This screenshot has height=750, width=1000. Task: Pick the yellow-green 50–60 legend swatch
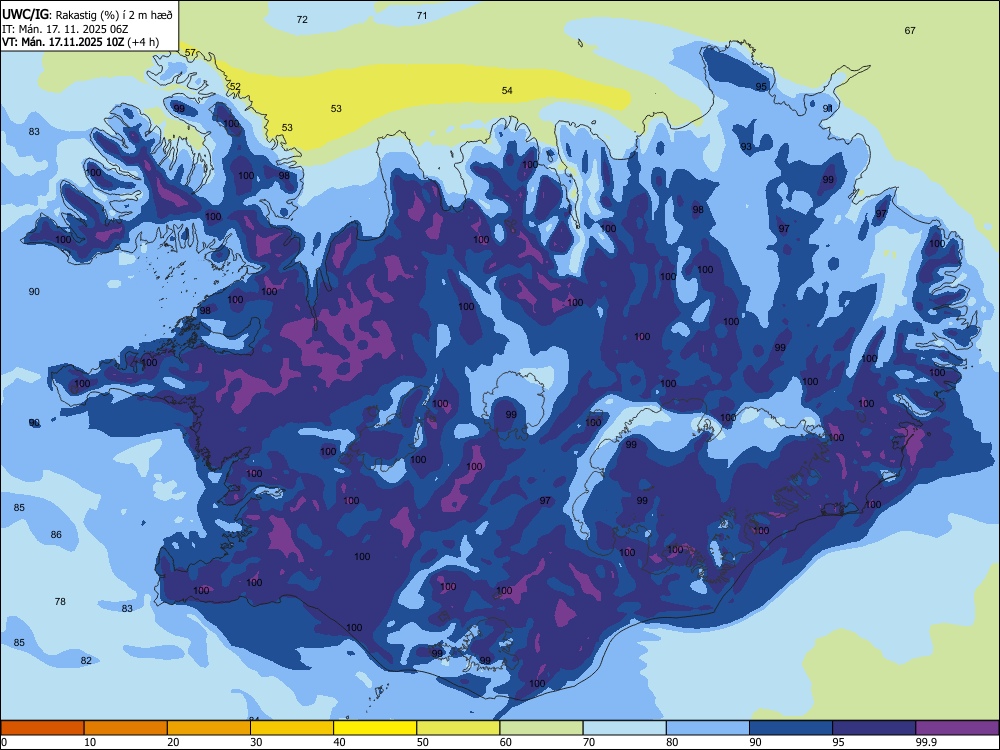point(458,728)
